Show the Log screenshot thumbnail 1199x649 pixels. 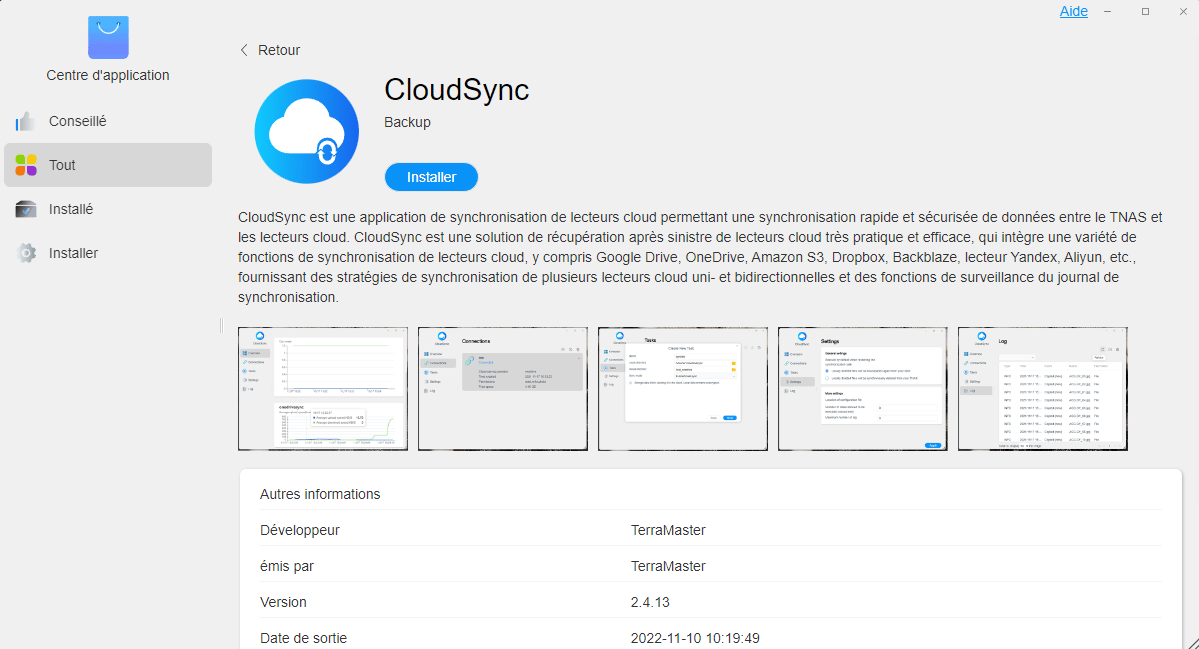coord(1043,388)
